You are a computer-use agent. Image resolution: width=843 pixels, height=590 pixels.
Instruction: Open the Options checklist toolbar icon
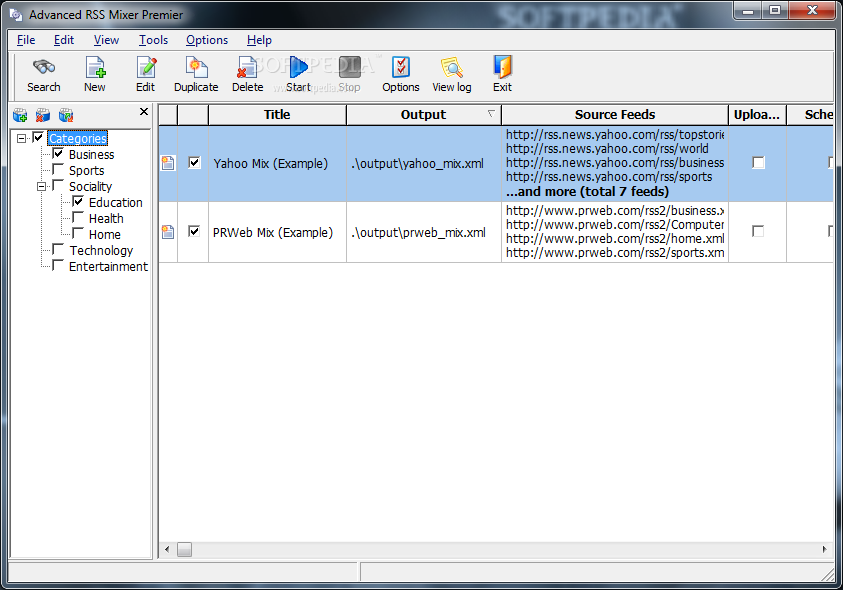pyautogui.click(x=401, y=67)
